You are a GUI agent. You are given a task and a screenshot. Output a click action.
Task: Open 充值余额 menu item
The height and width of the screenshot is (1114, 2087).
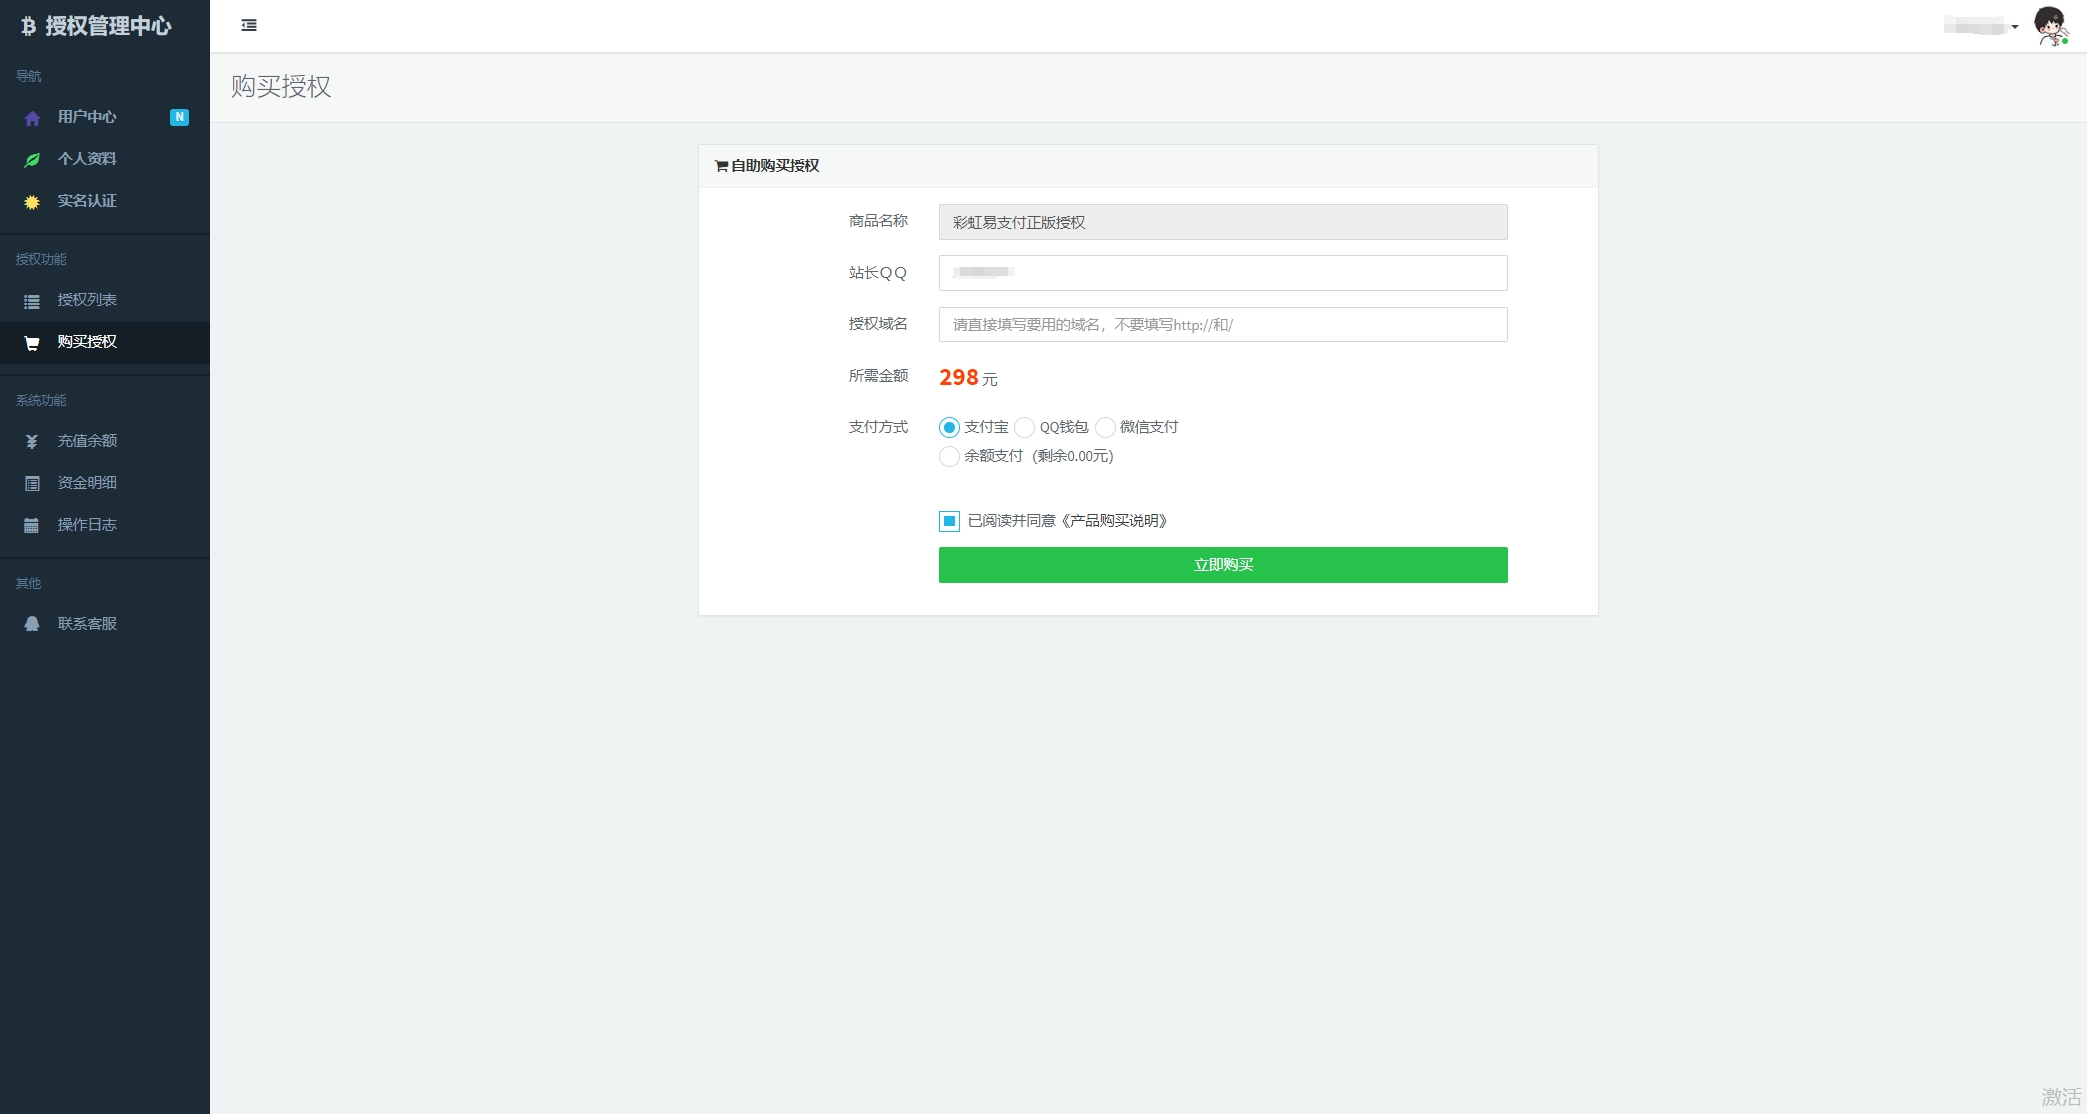point(105,441)
